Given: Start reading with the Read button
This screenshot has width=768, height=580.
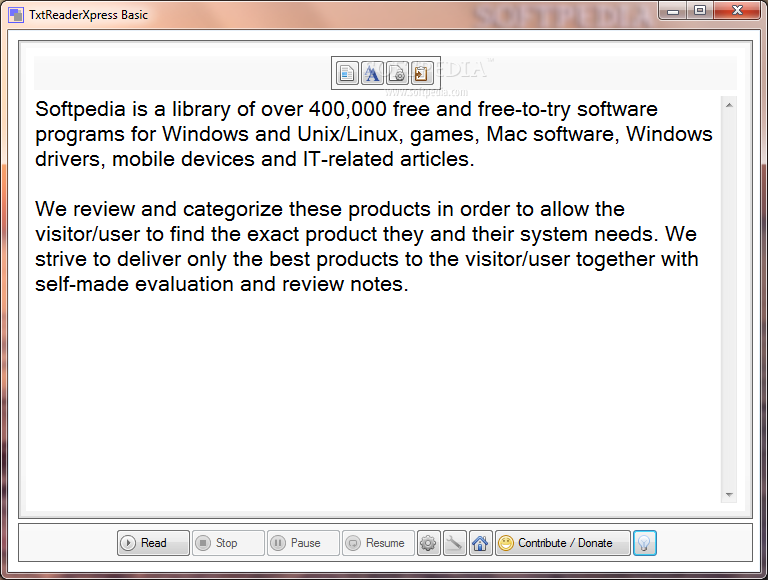Looking at the screenshot, I should tap(153, 543).
